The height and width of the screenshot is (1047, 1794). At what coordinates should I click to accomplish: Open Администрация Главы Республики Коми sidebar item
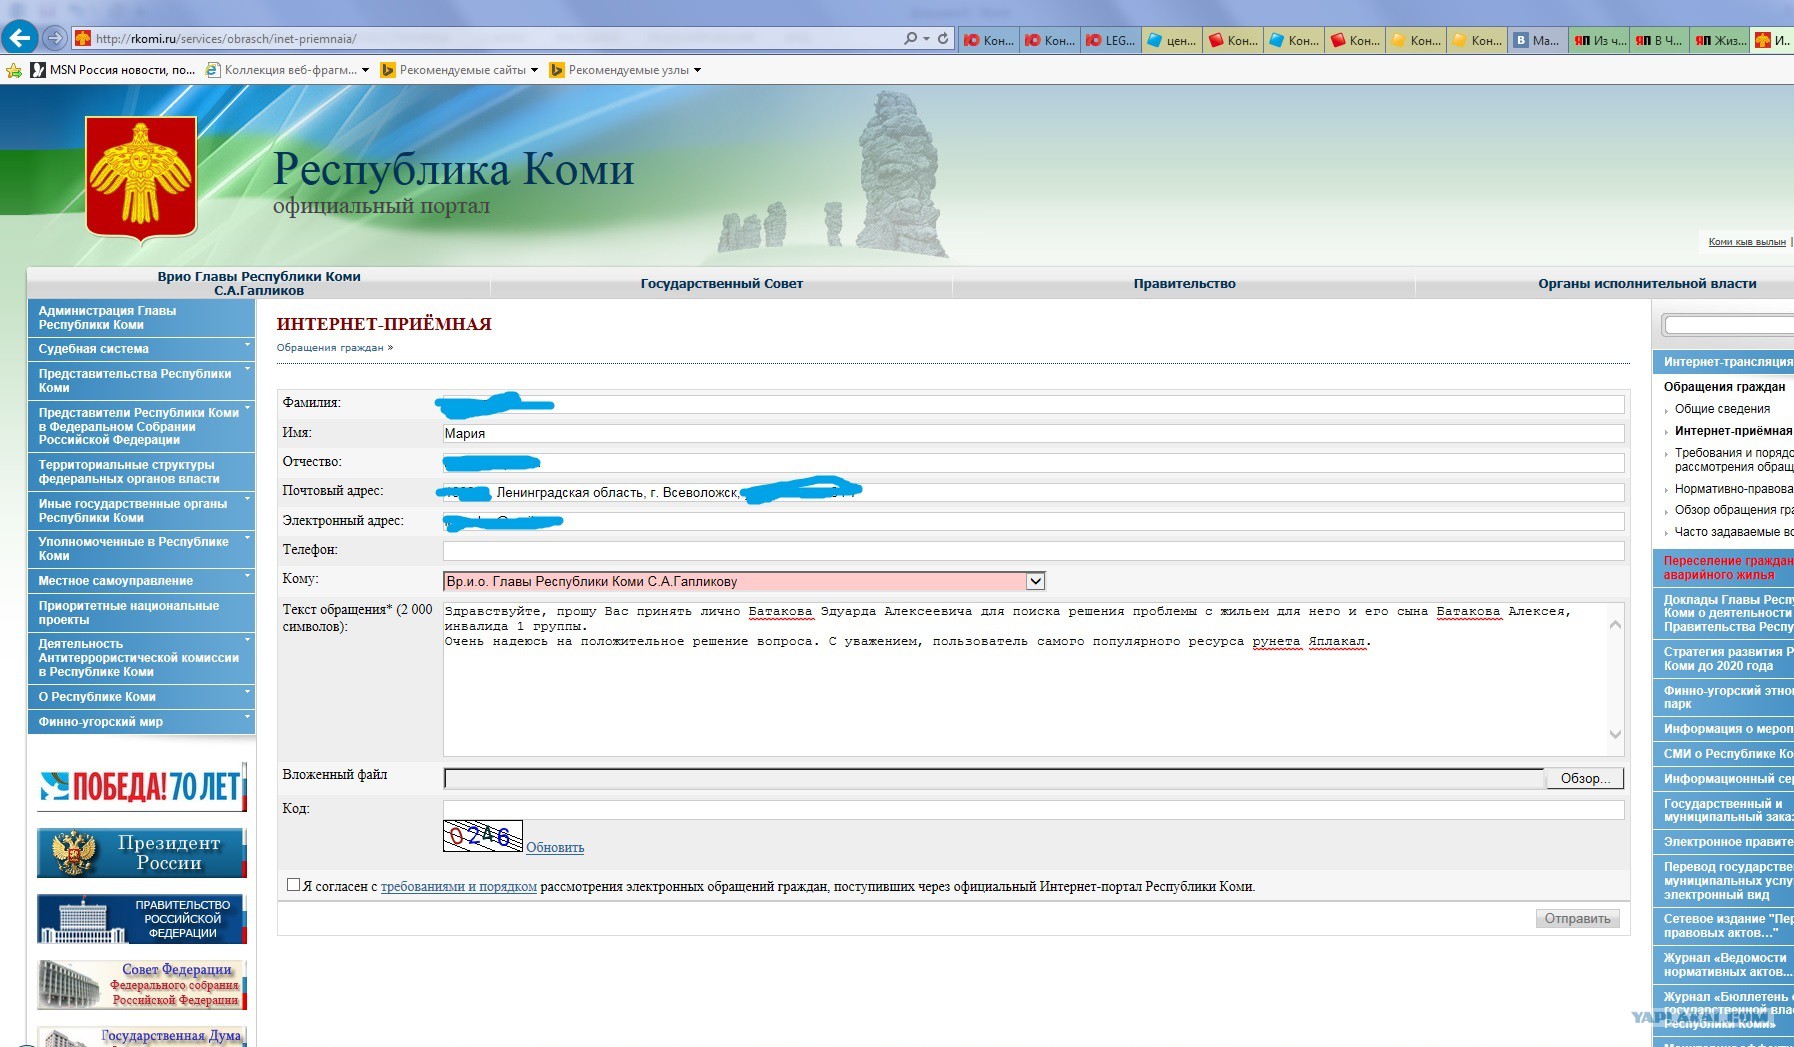[141, 318]
